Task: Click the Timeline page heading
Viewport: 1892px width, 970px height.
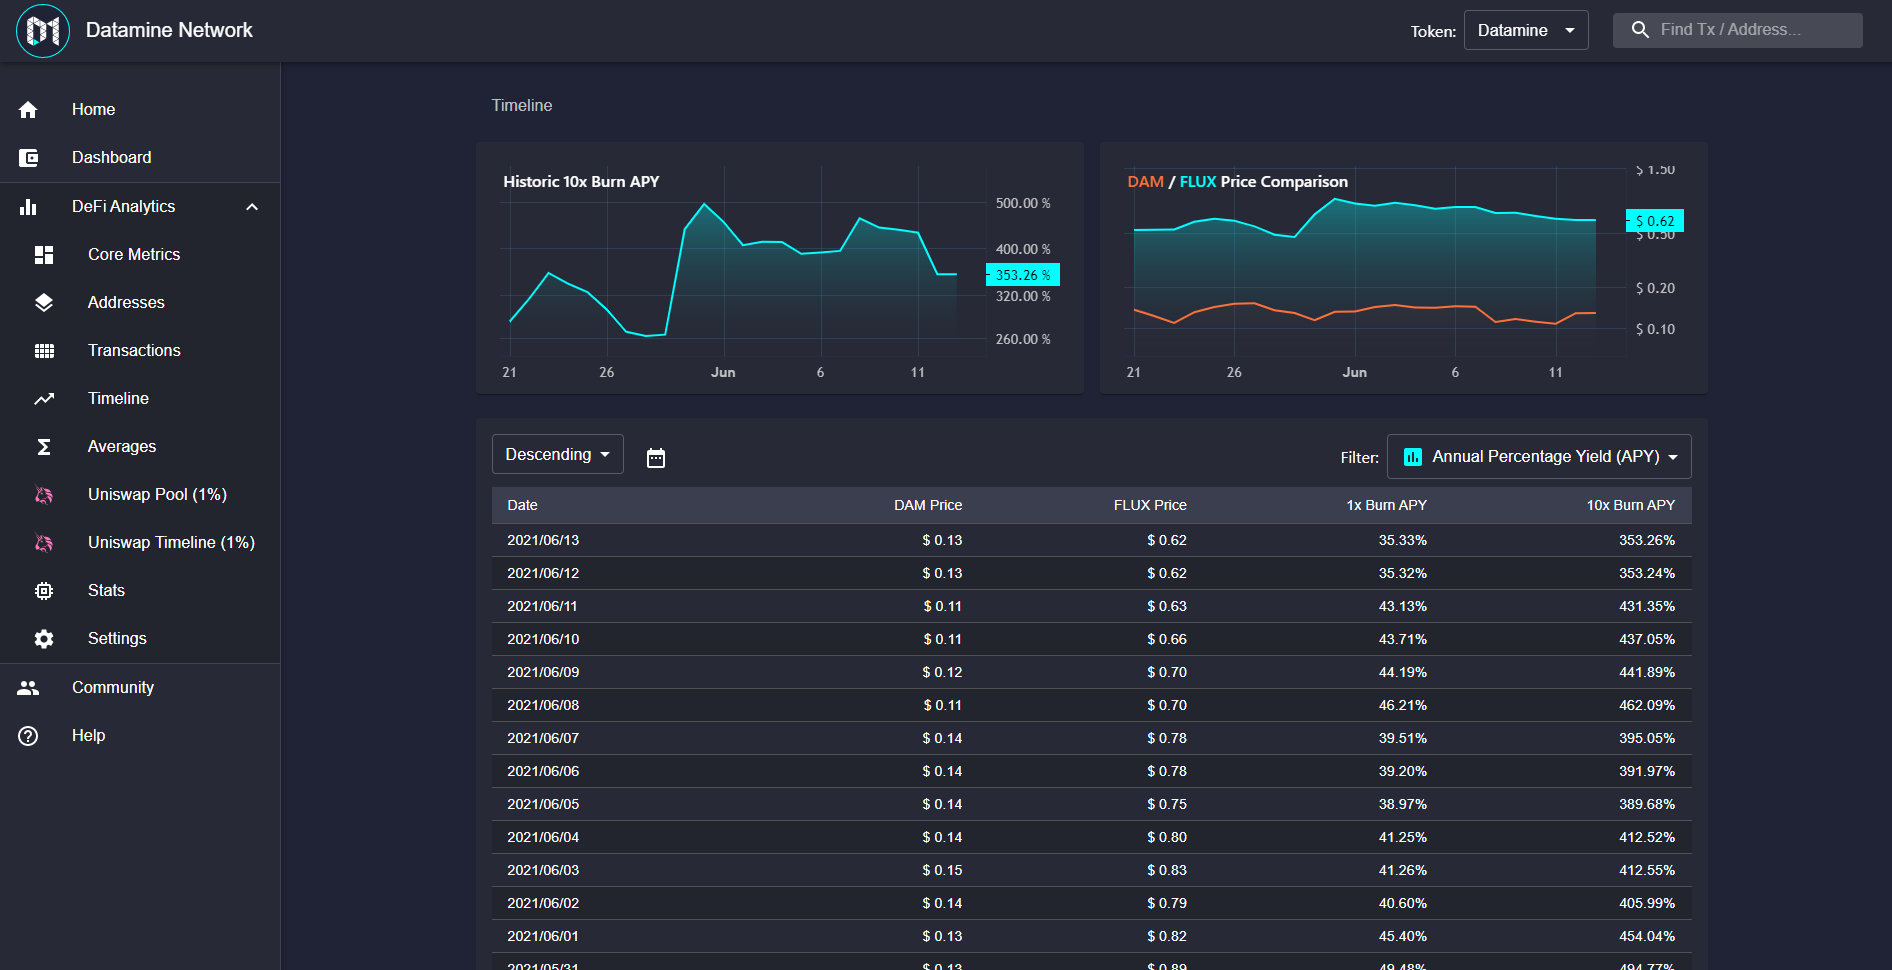Action: 522,106
